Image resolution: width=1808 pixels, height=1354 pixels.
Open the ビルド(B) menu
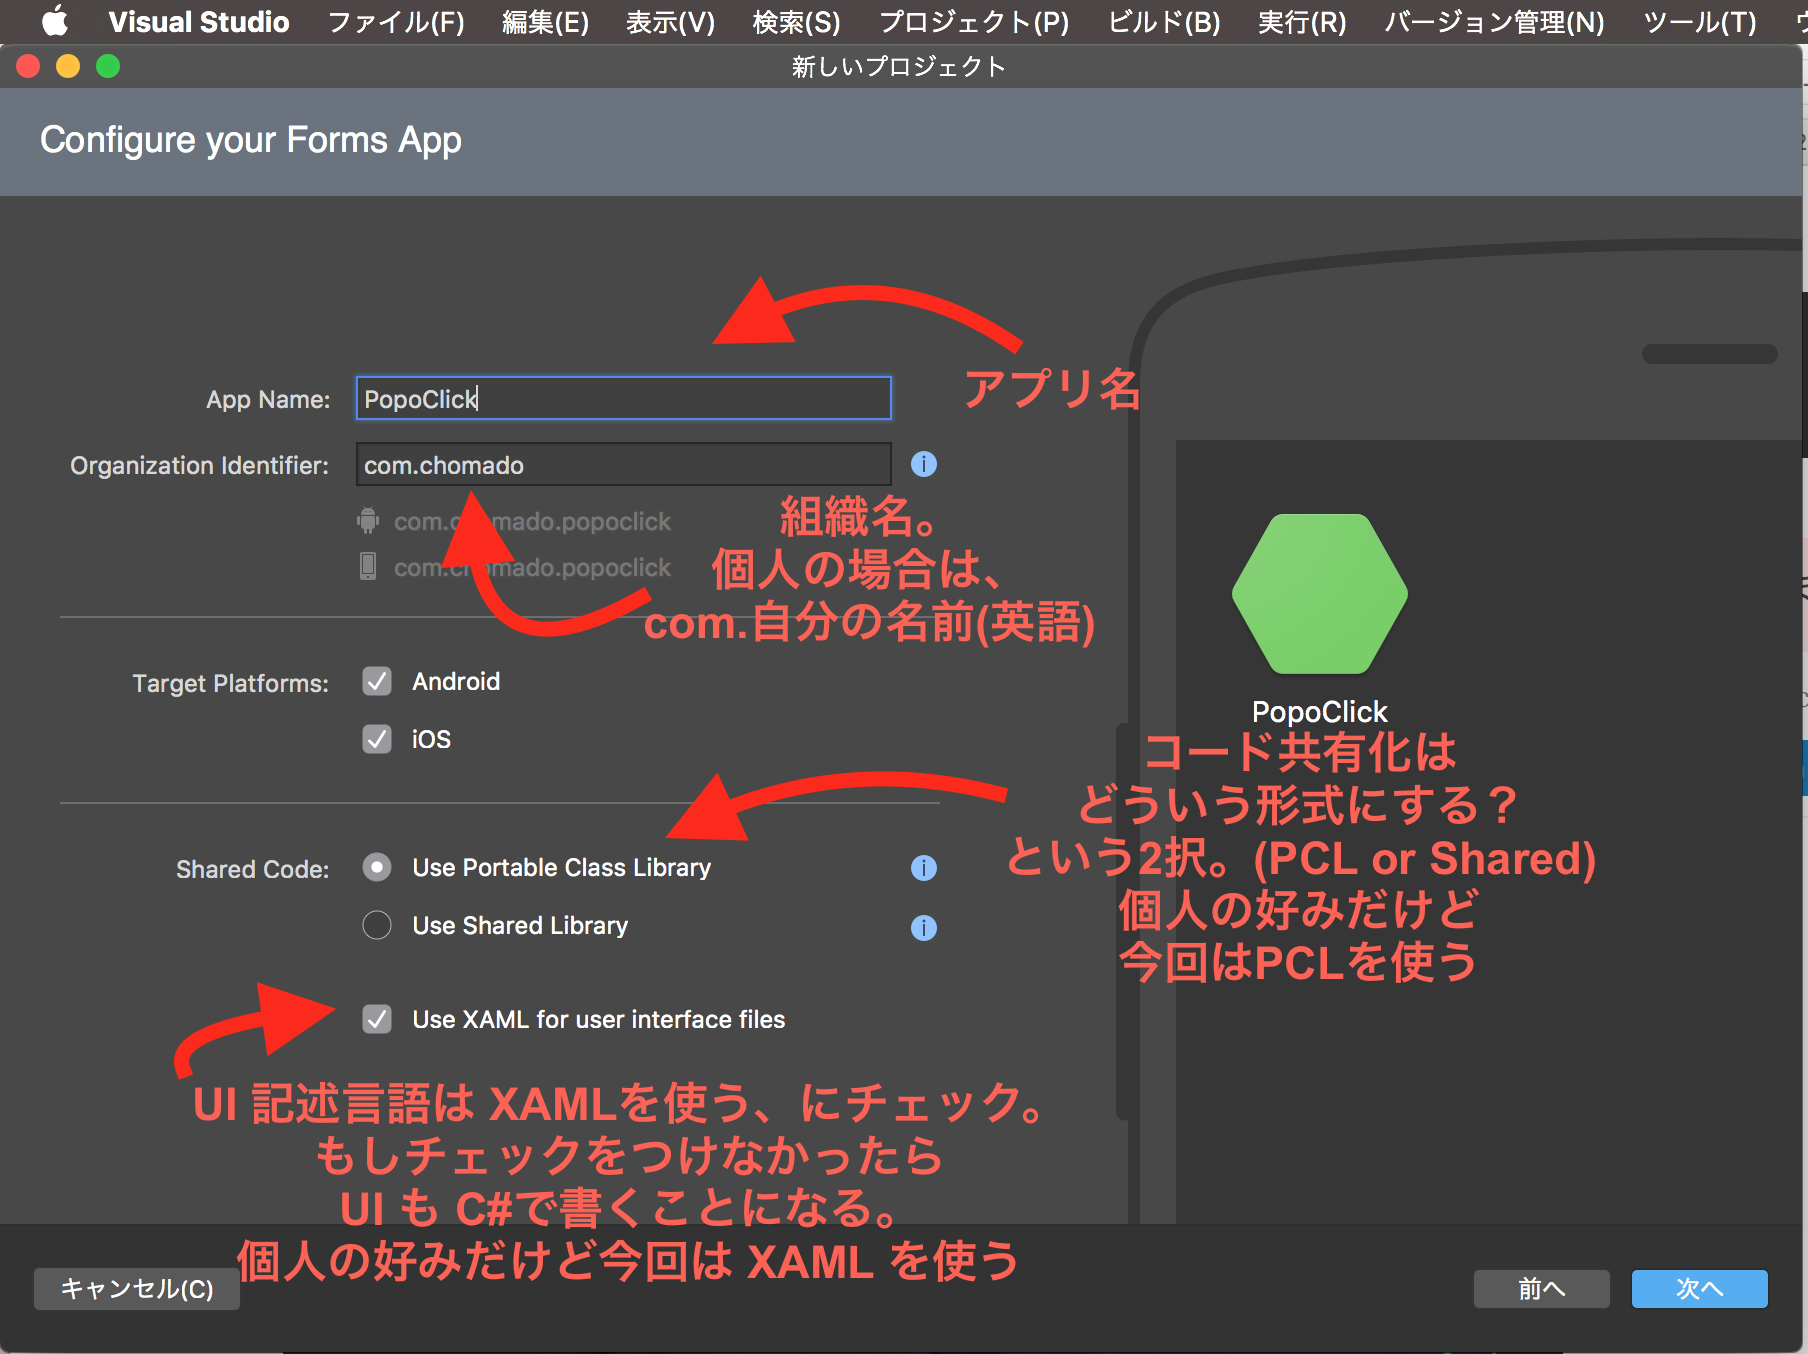(1164, 22)
